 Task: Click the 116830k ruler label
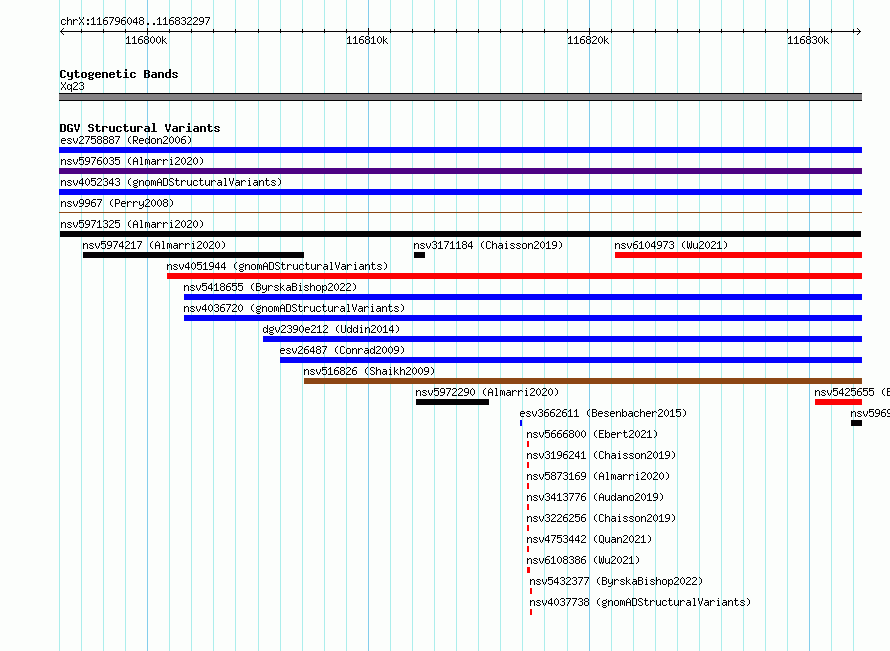point(808,40)
